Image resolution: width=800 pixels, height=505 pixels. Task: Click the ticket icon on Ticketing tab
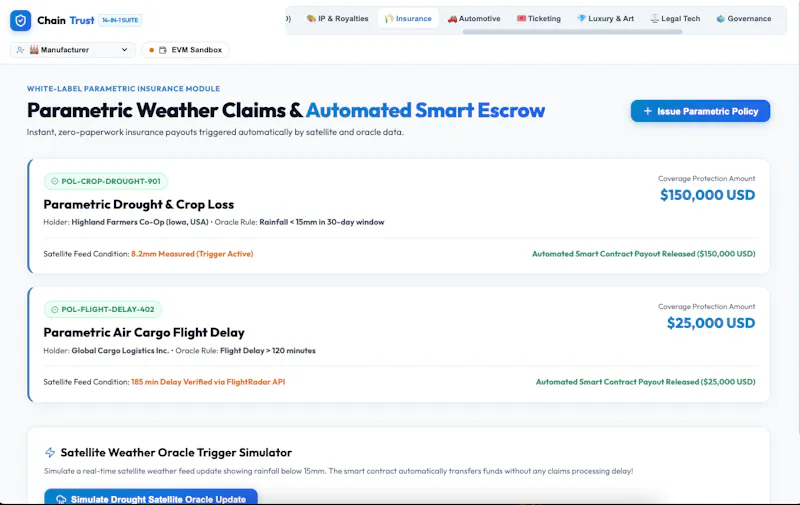521,18
